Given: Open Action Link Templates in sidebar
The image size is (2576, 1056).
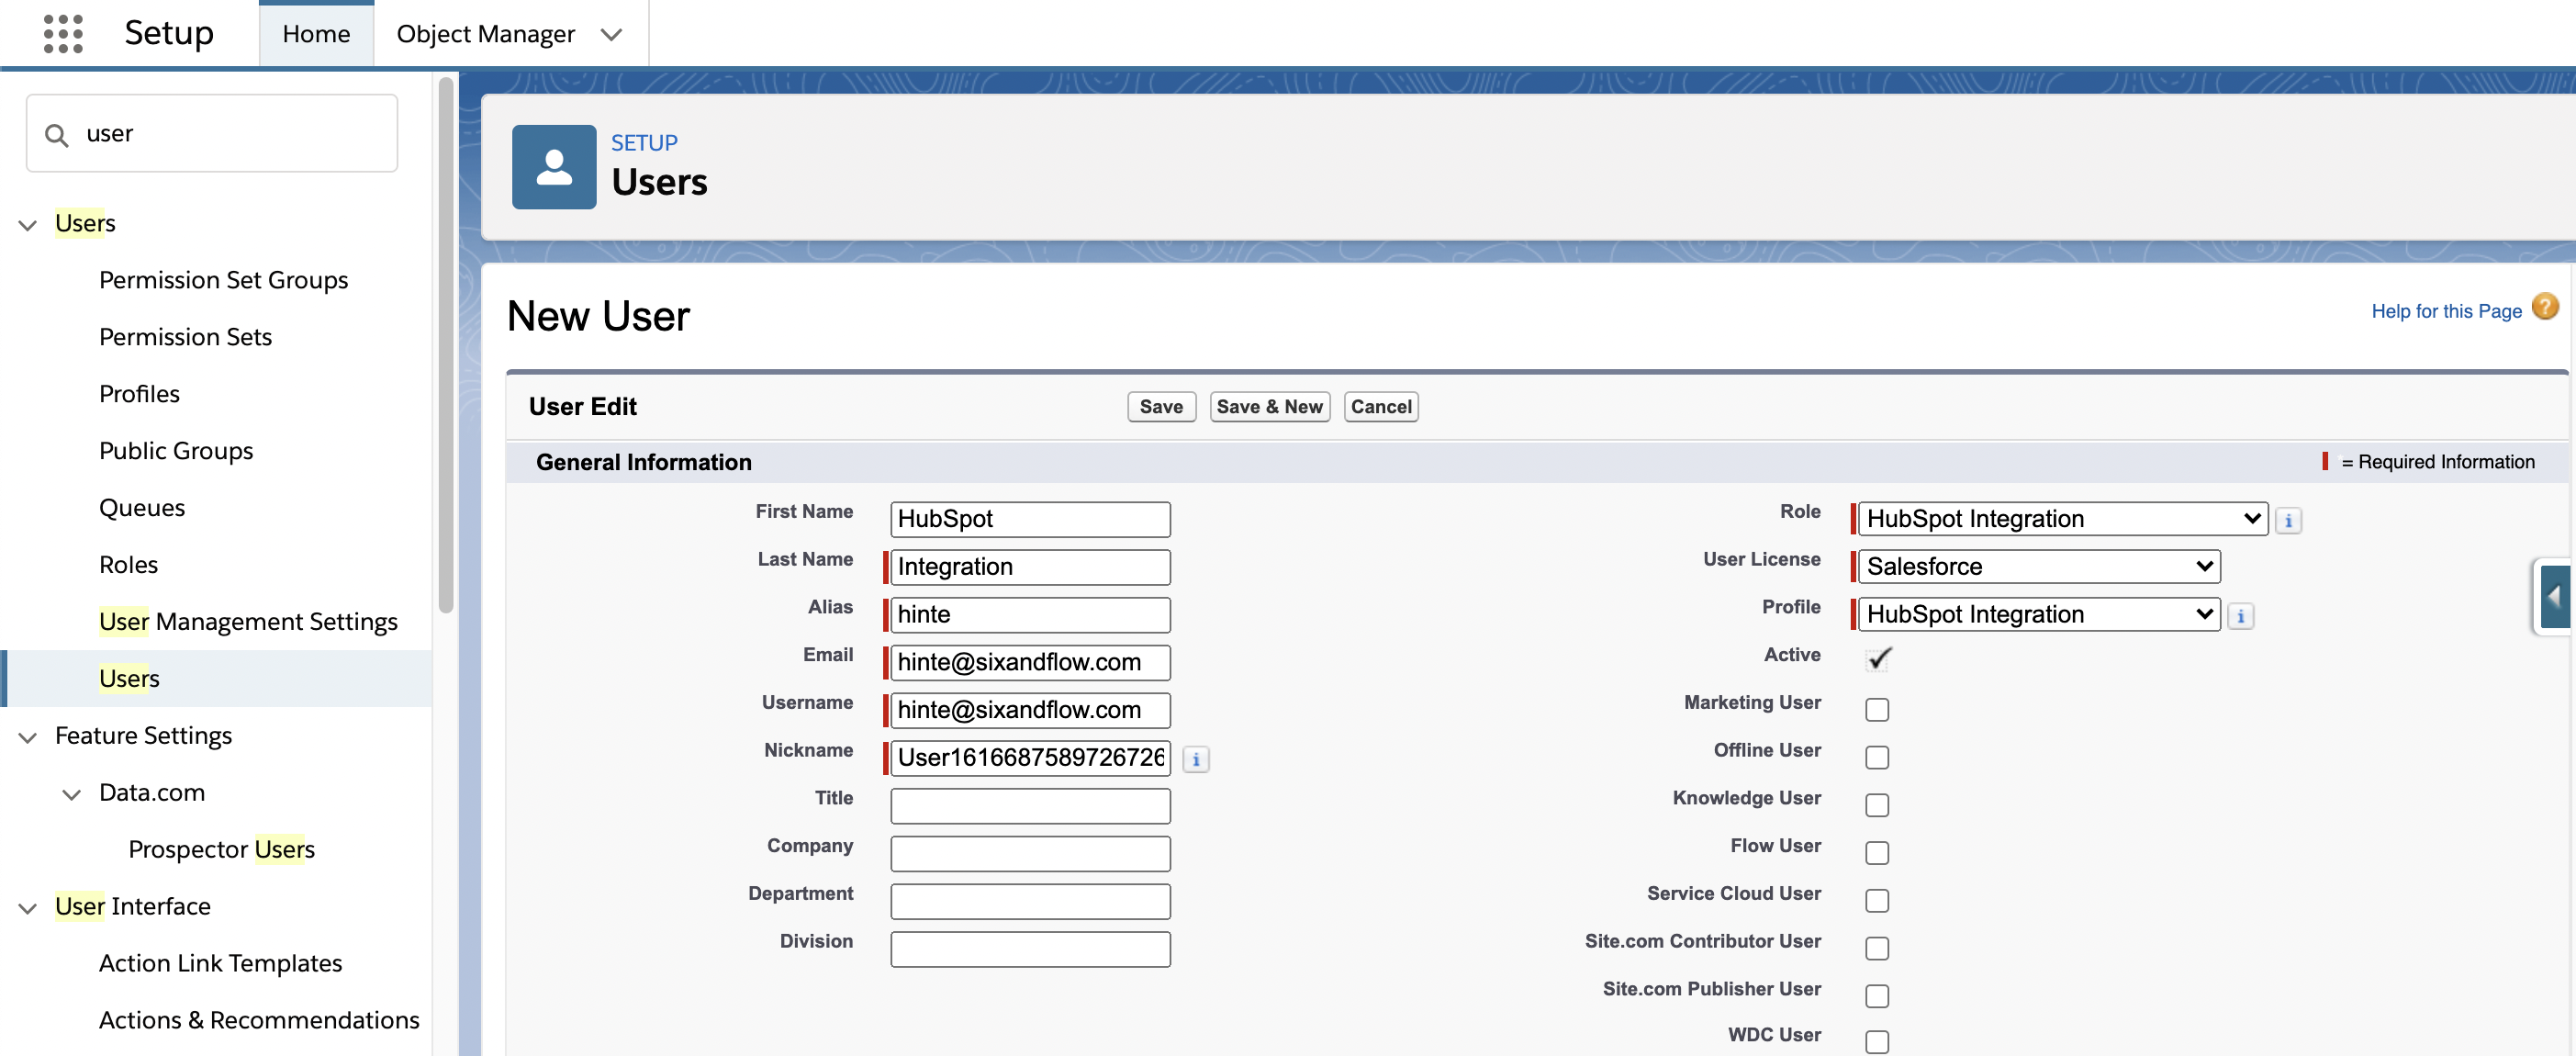Looking at the screenshot, I should [x=220, y=964].
